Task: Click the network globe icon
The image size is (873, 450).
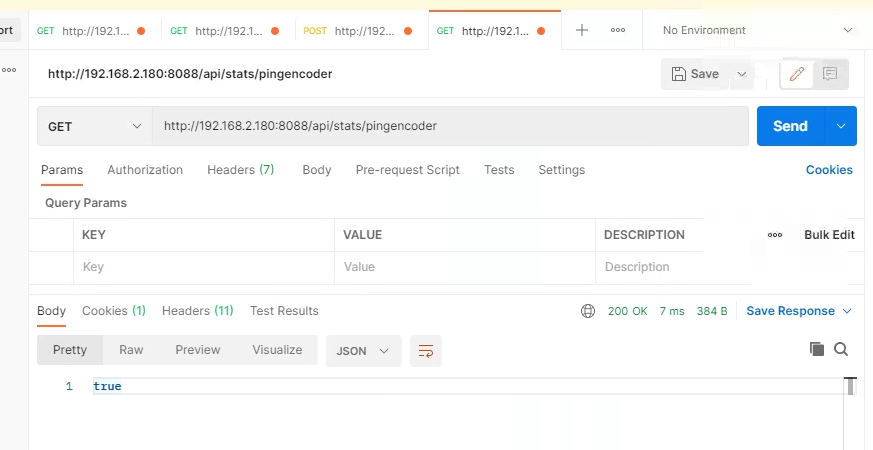Action: (588, 311)
